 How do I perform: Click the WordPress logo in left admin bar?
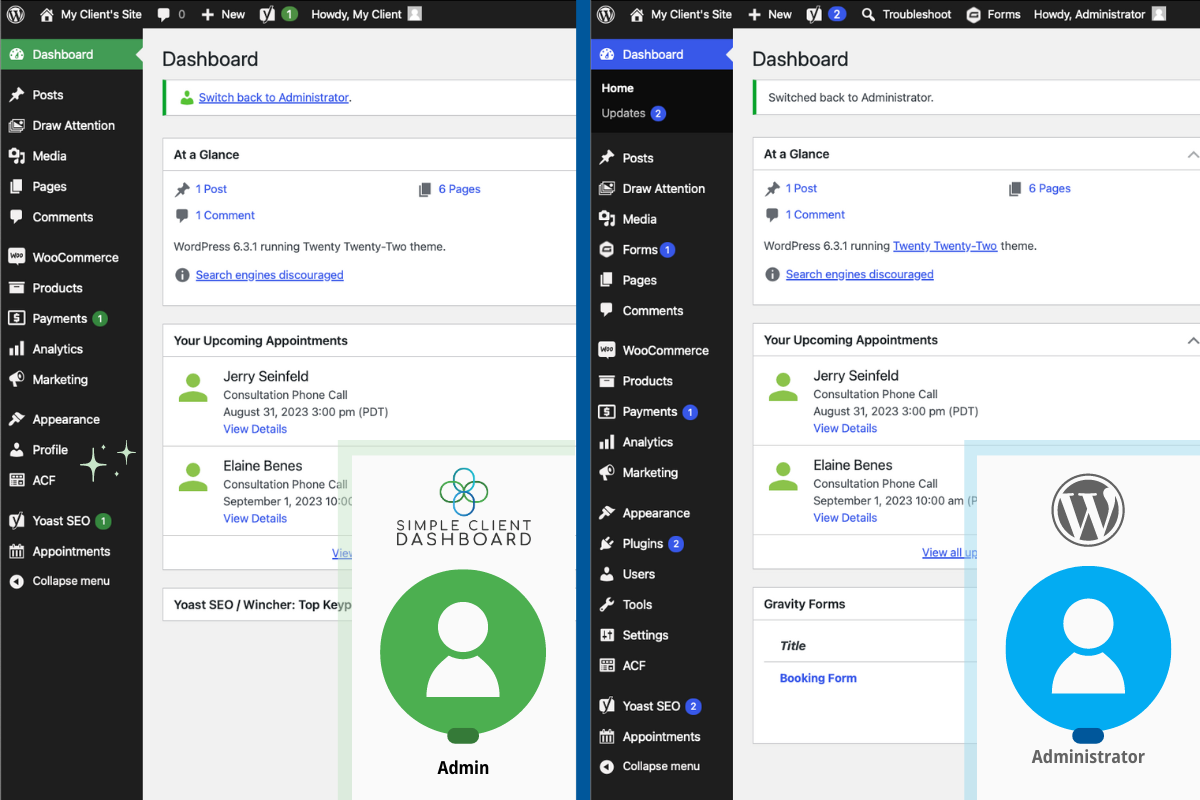pos(16,14)
